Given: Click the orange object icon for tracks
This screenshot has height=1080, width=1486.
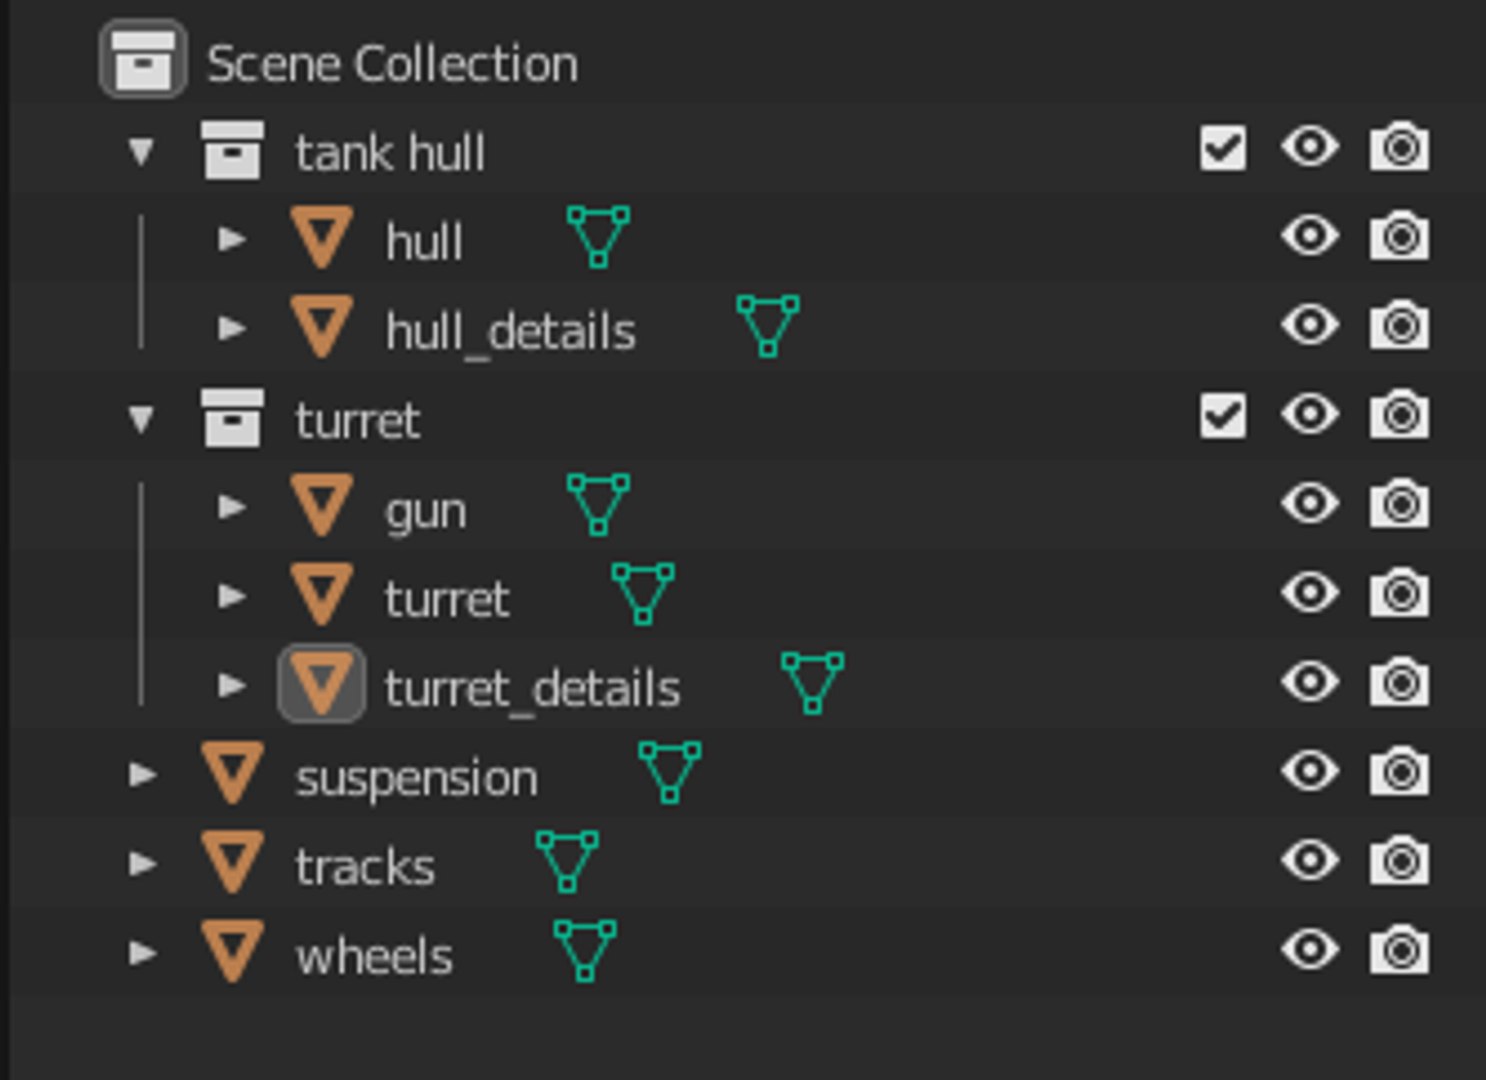Looking at the screenshot, I should click(x=233, y=861).
